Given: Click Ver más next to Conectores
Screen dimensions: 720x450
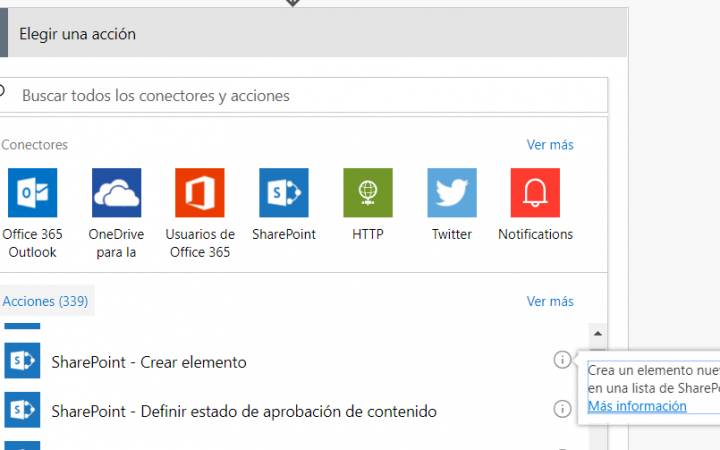Looking at the screenshot, I should pyautogui.click(x=550, y=145).
